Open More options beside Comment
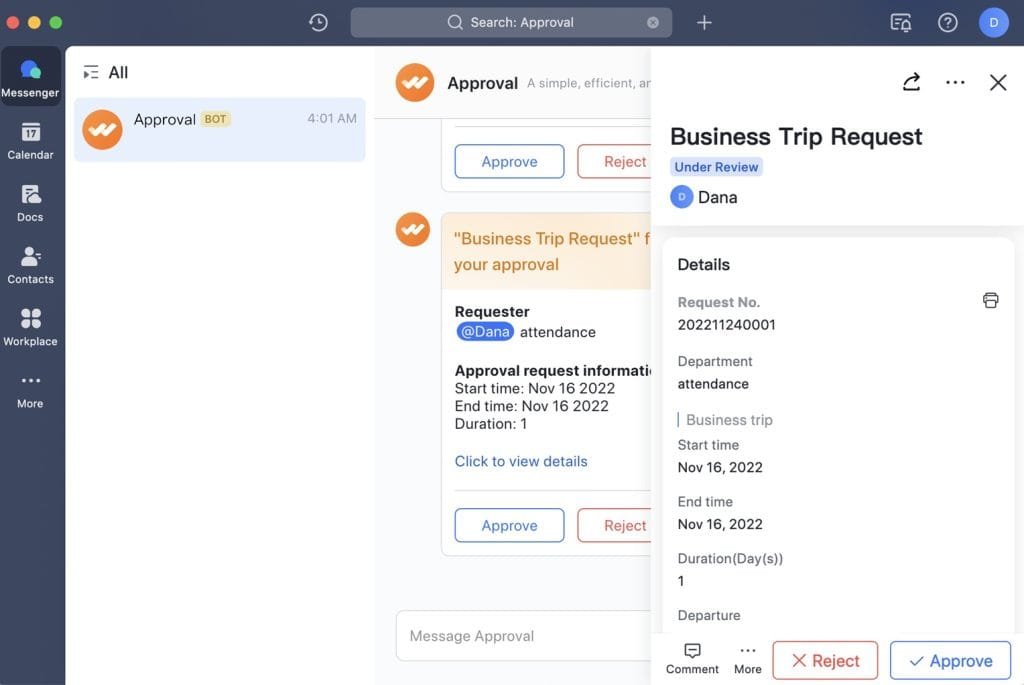Image resolution: width=1024 pixels, height=685 pixels. coord(747,658)
